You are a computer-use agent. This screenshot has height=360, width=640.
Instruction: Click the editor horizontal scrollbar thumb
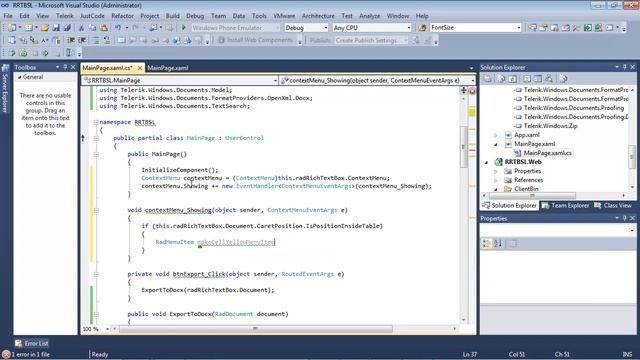click(256, 329)
